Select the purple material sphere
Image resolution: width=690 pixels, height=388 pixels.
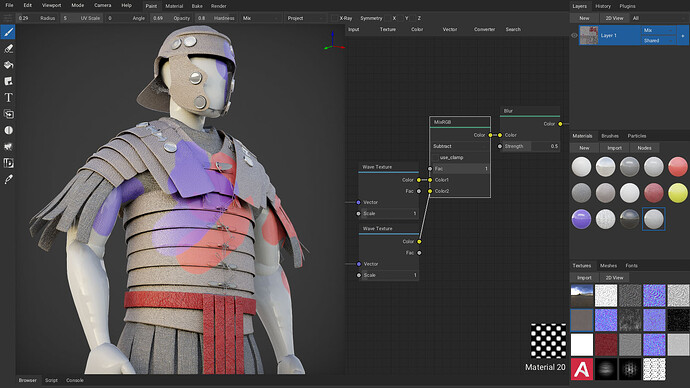pyautogui.click(x=581, y=219)
